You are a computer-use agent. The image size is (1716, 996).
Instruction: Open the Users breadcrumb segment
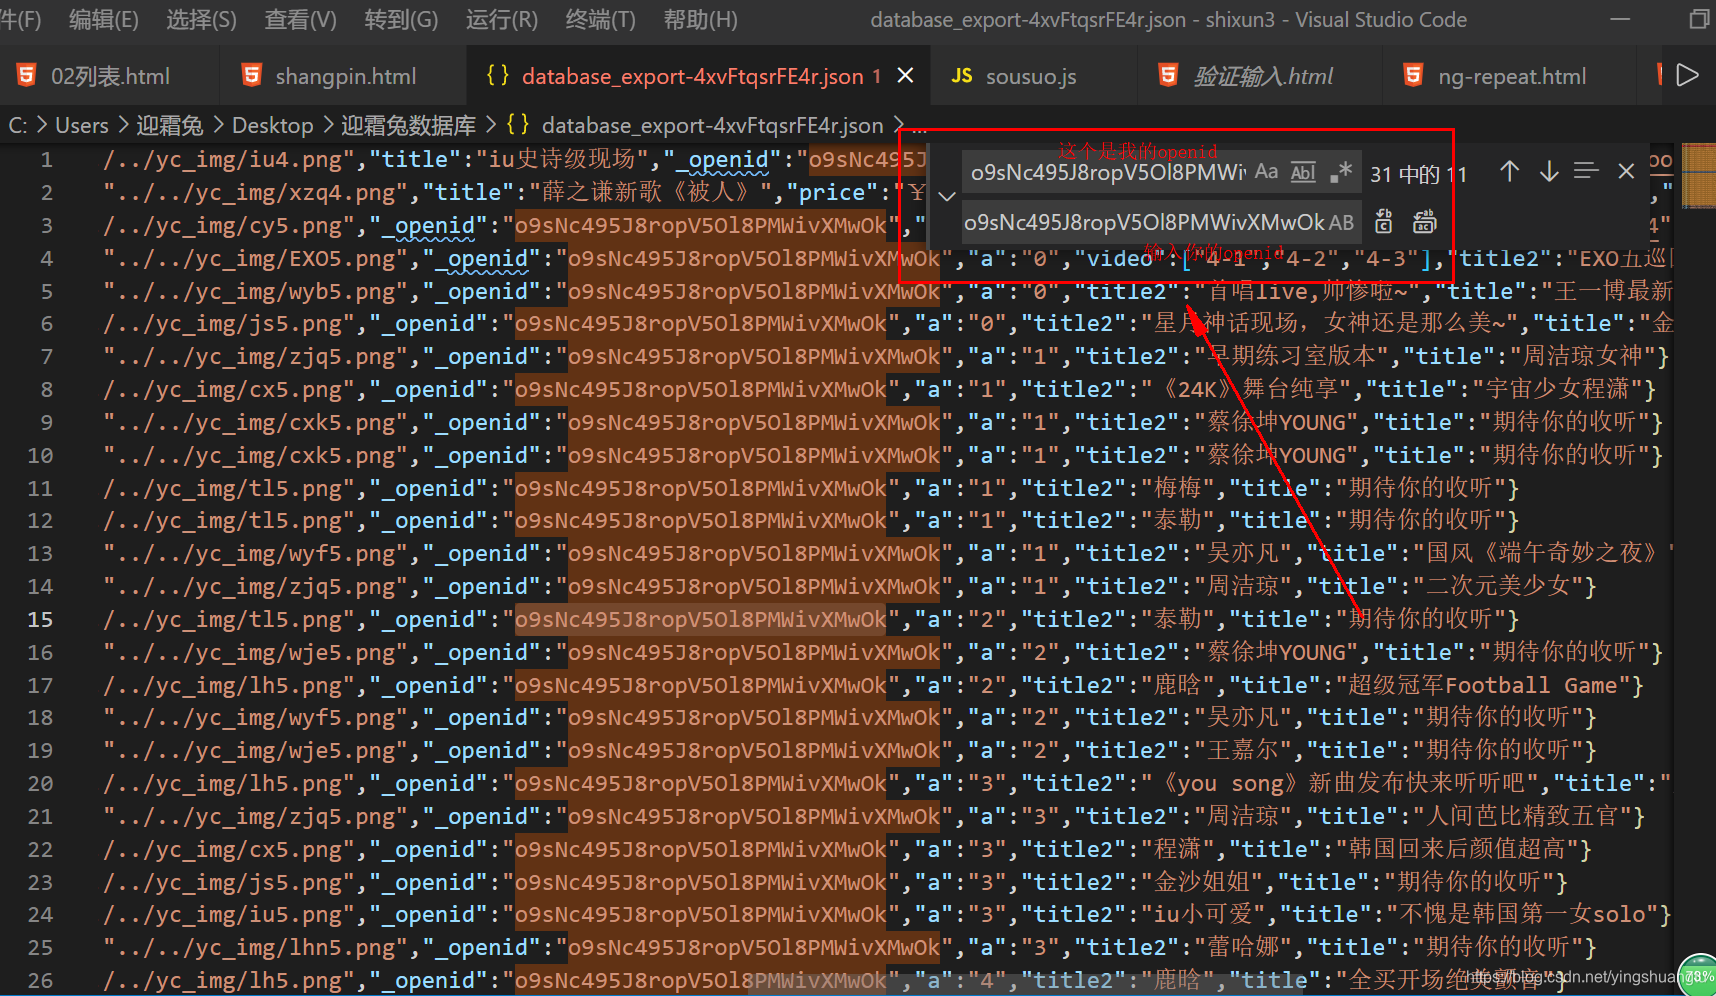[x=82, y=126]
